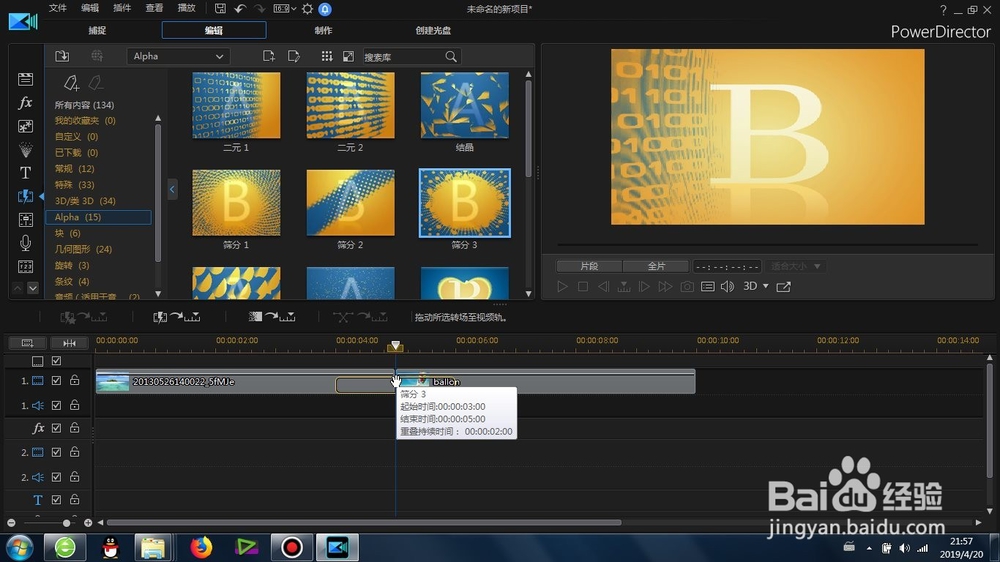The width and height of the screenshot is (1000, 562).
Task: Lock video track 1
Action: tap(75, 380)
